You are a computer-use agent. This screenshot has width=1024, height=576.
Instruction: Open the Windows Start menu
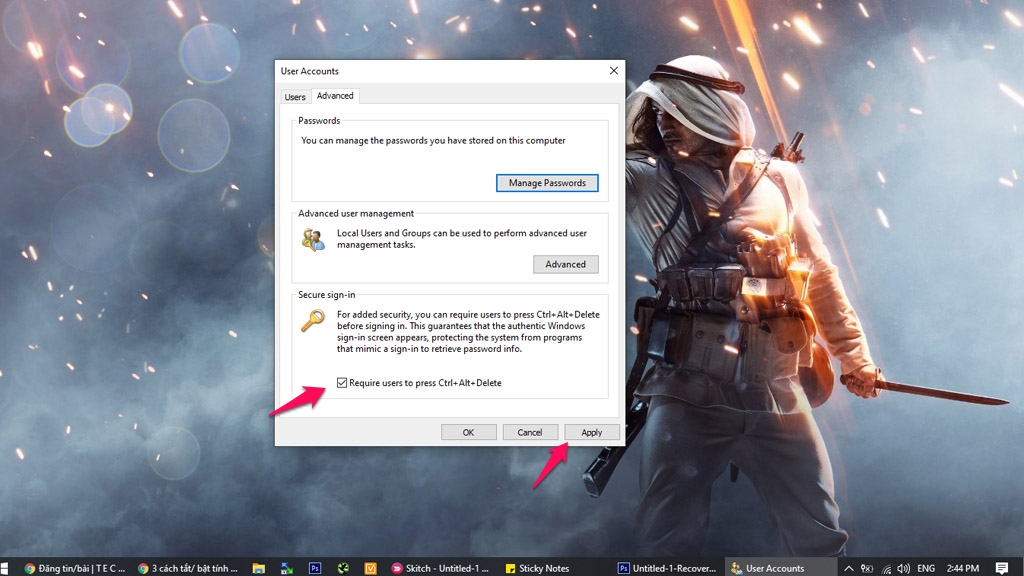[x=5, y=568]
